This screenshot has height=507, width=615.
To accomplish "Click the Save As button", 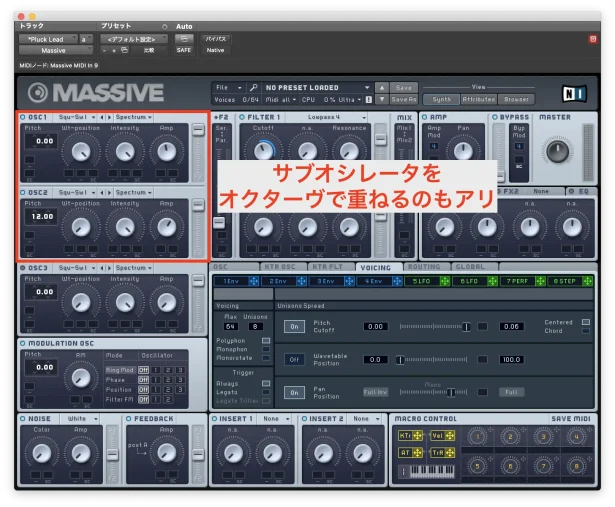I will point(404,99).
